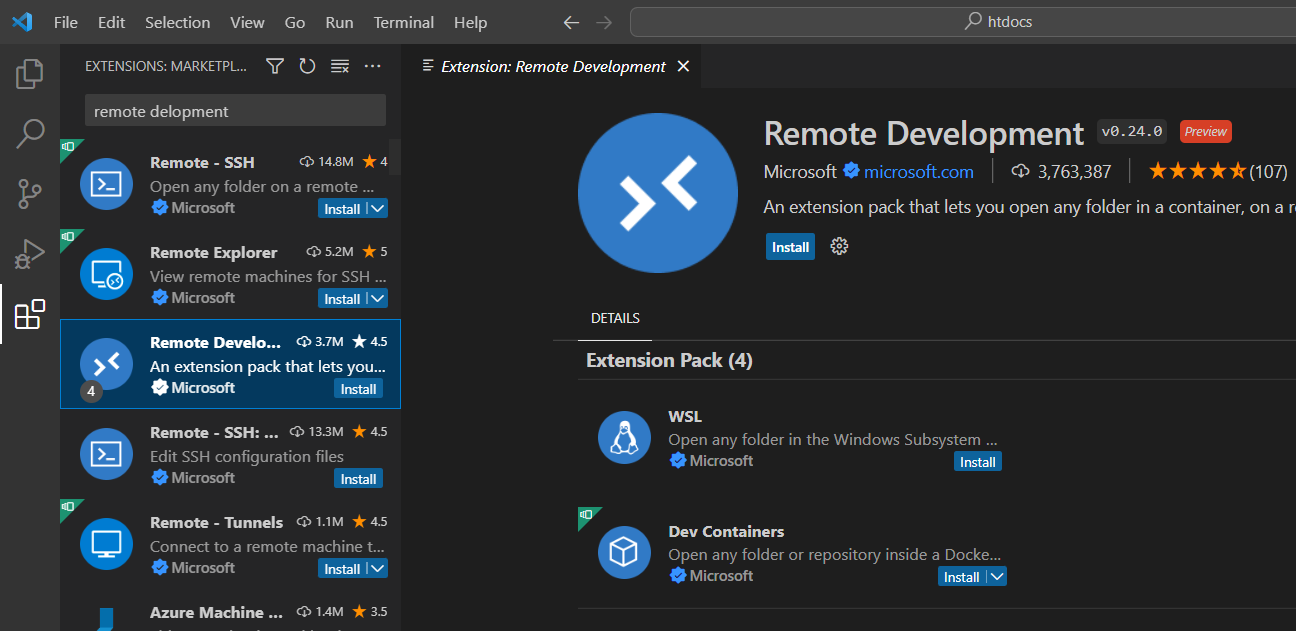Open Dev Containers install dropdown arrow
This screenshot has width=1296, height=631.
click(996, 577)
